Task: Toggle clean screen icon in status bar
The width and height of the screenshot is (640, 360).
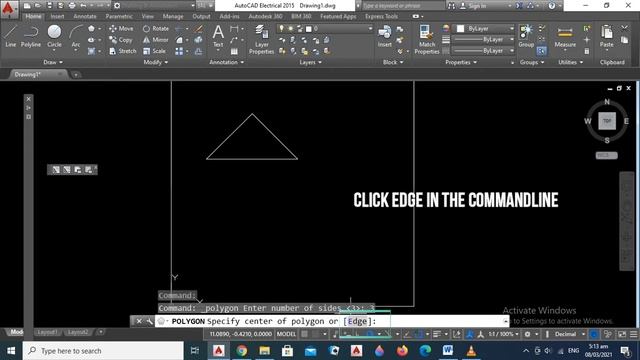Action: tap(622, 334)
